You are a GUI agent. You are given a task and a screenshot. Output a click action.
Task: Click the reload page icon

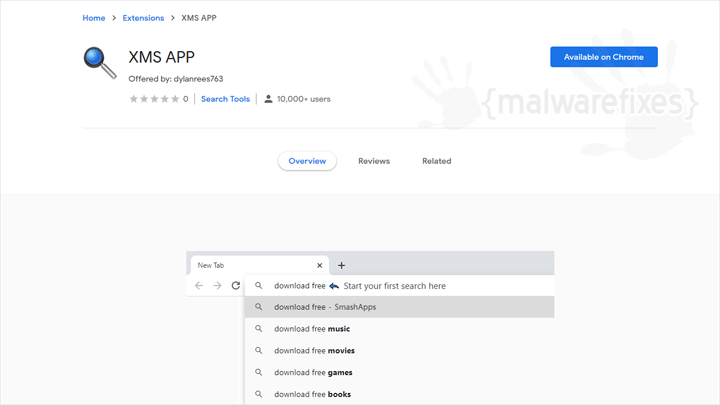pyautogui.click(x=236, y=286)
